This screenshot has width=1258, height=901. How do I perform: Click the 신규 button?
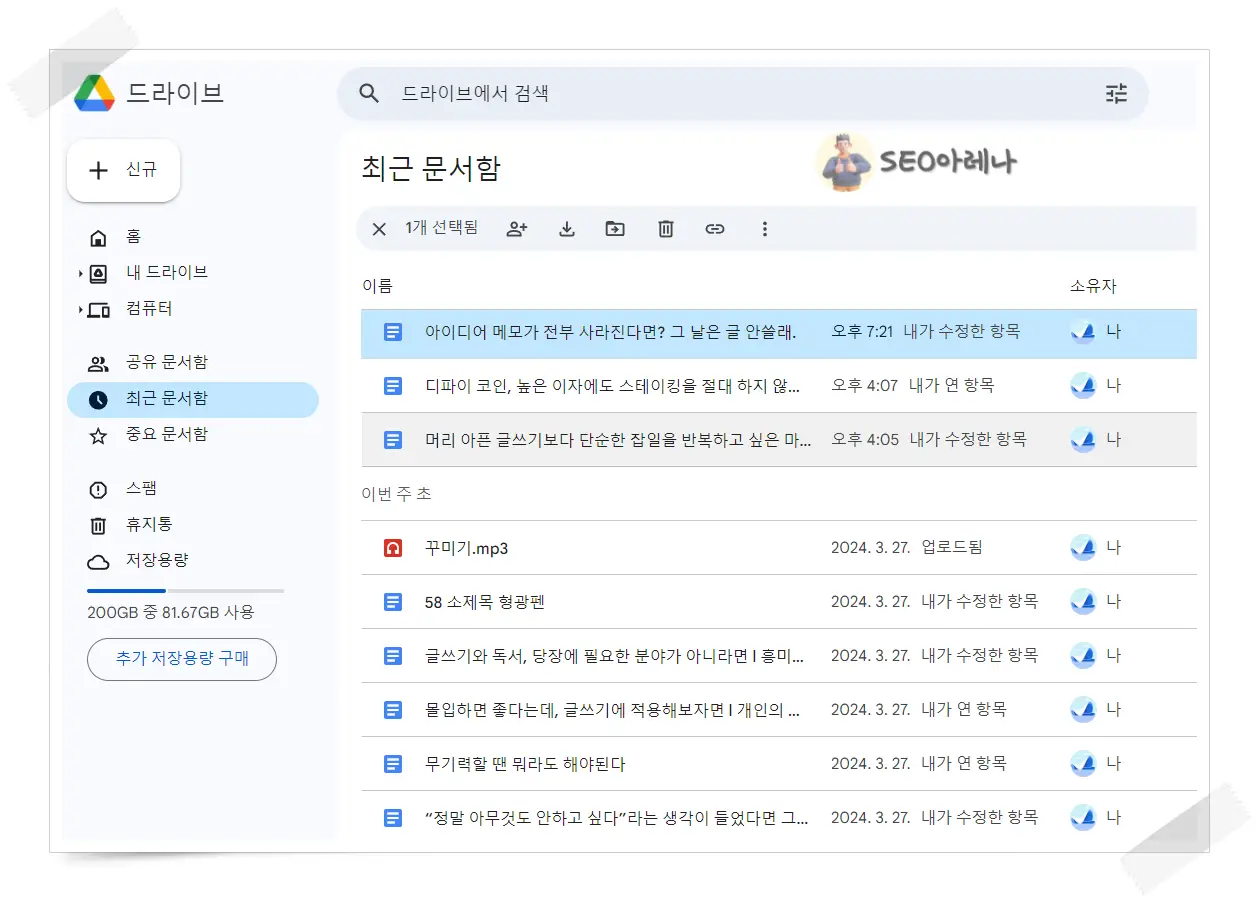[123, 170]
